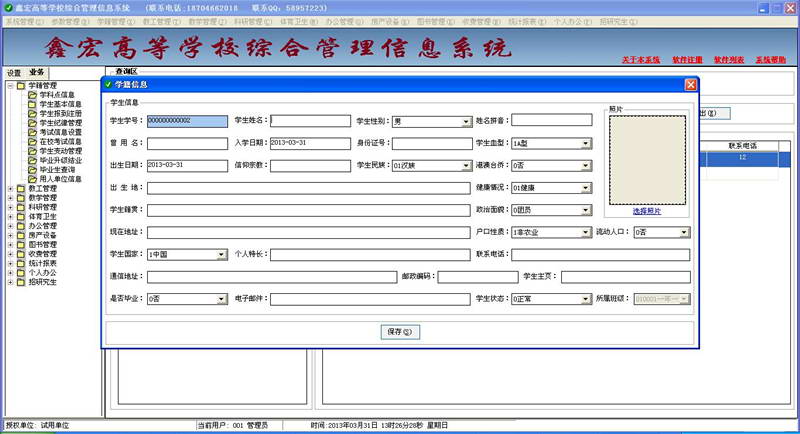Click the 科研管理 folder icon in tree
800x434 pixels.
pyautogui.click(x=21, y=207)
